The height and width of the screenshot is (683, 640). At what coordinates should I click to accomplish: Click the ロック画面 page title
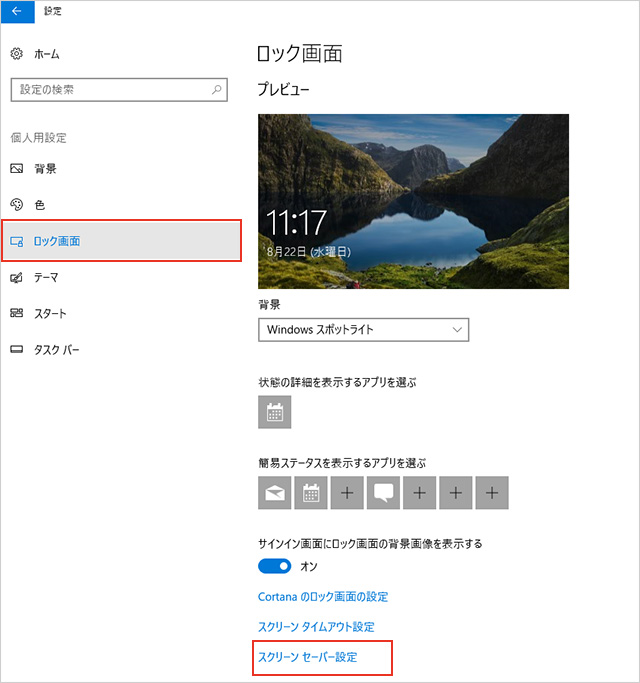pyautogui.click(x=300, y=54)
